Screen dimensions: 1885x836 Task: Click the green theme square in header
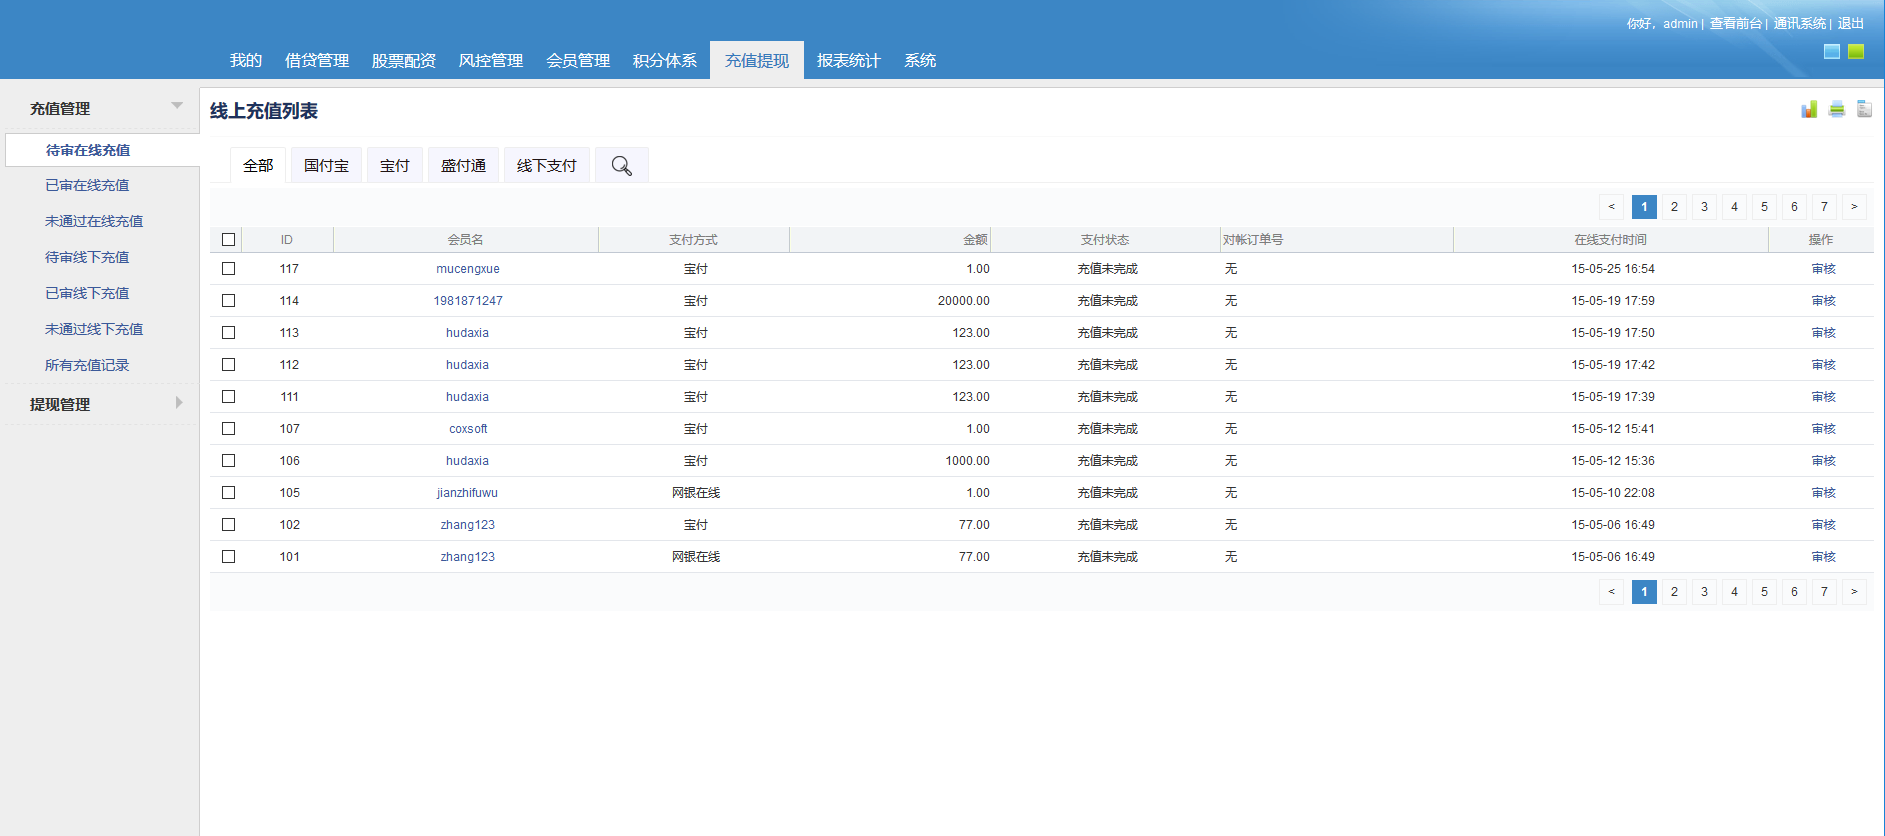coord(1856,52)
